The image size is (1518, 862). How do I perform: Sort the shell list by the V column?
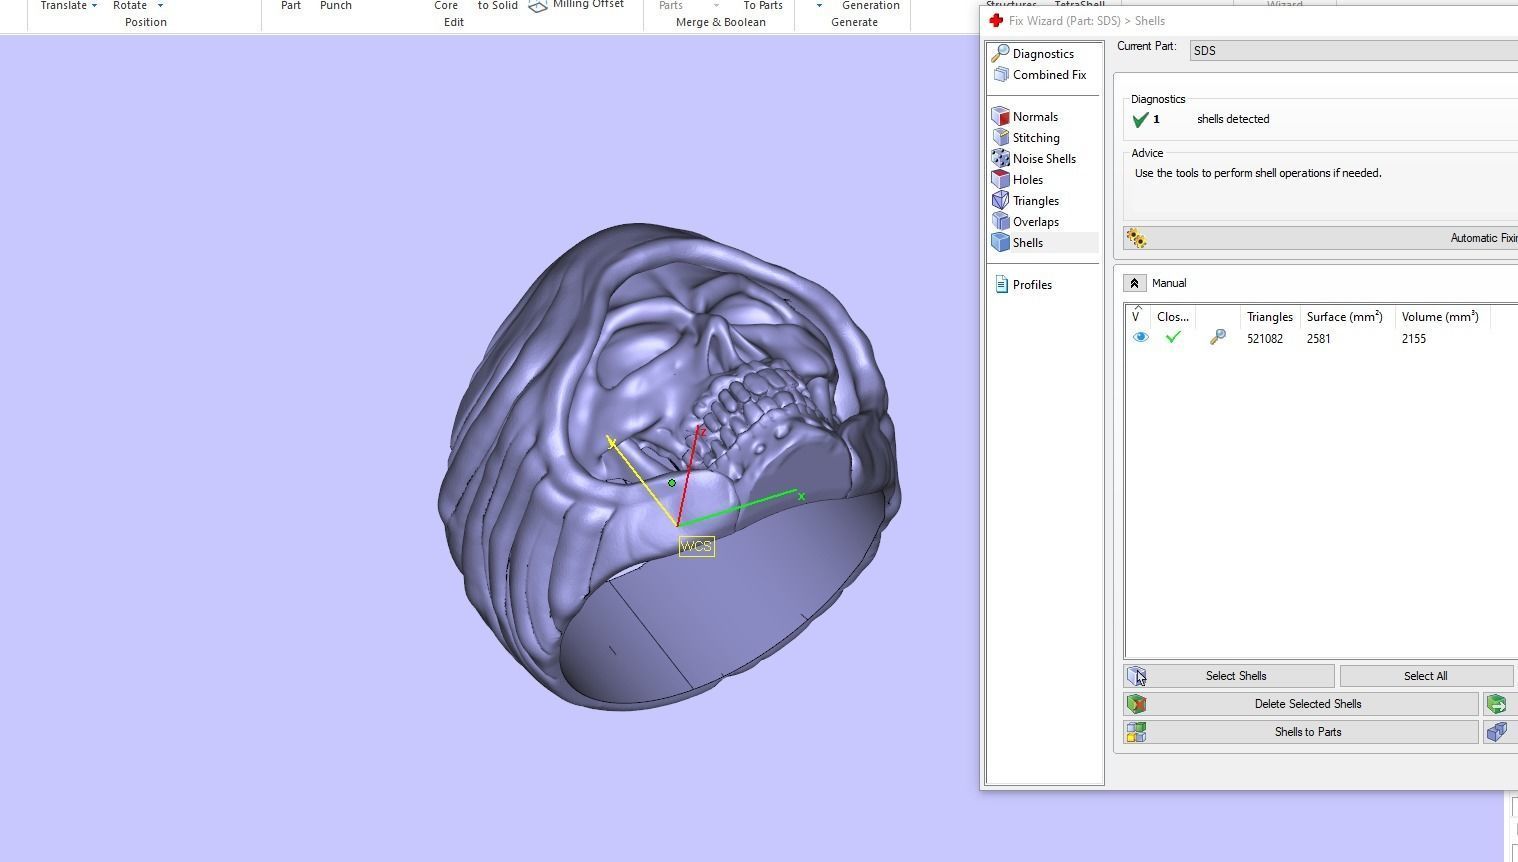(1137, 316)
